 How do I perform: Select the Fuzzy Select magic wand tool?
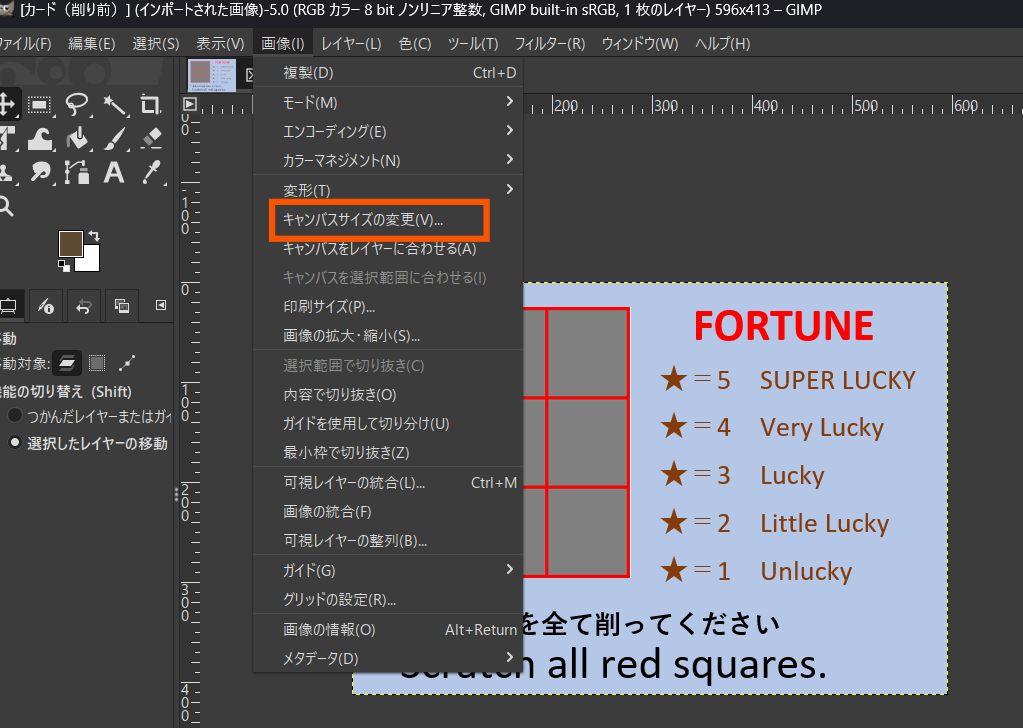[x=114, y=104]
